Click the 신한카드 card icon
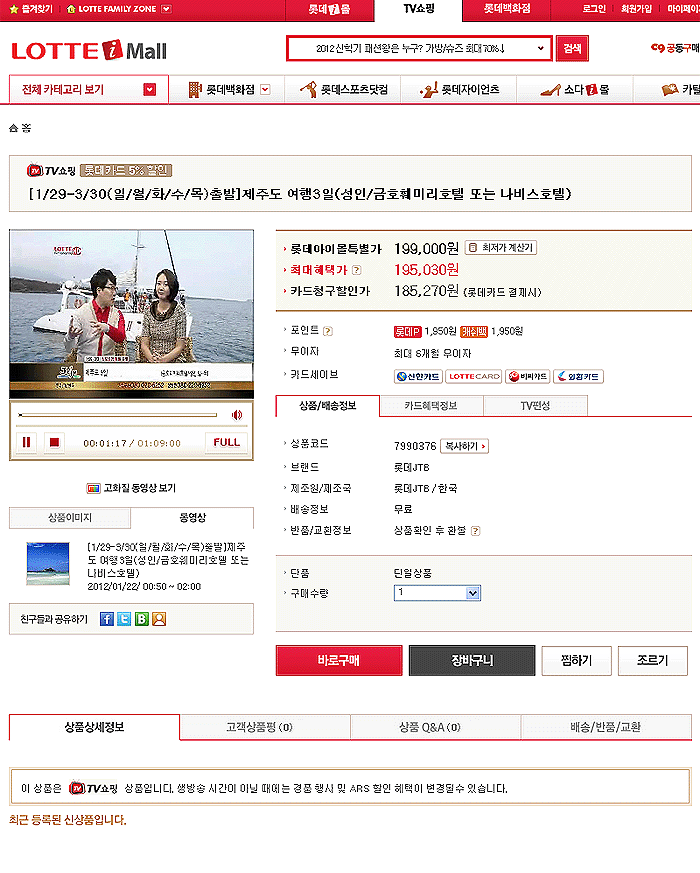700x873 pixels. pos(418,376)
